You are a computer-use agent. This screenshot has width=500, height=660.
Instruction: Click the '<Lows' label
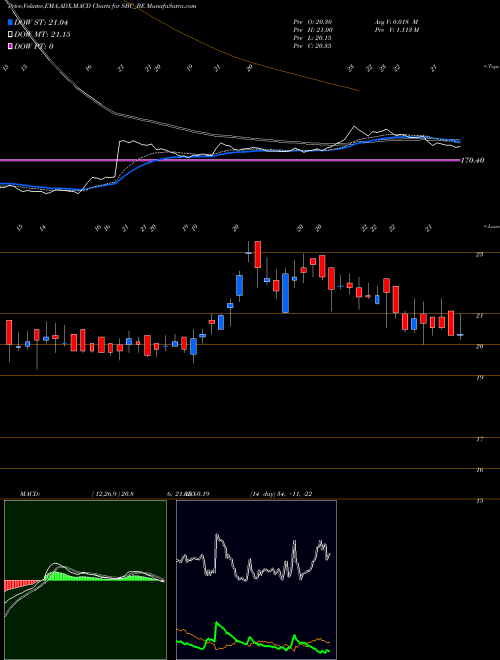click(x=491, y=226)
